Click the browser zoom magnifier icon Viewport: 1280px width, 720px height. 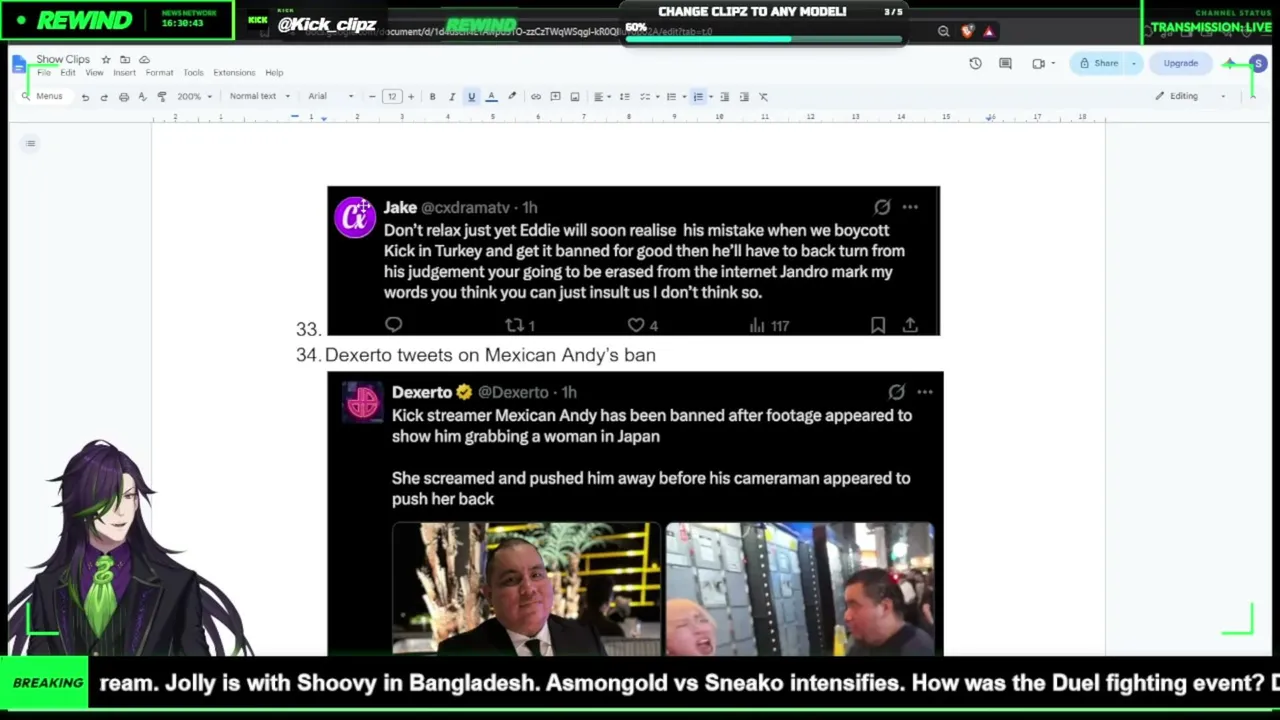[943, 31]
